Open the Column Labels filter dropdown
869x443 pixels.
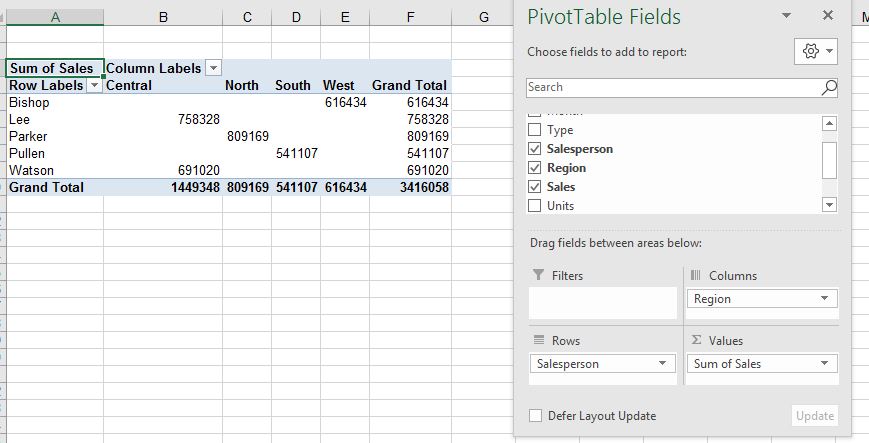[213, 68]
